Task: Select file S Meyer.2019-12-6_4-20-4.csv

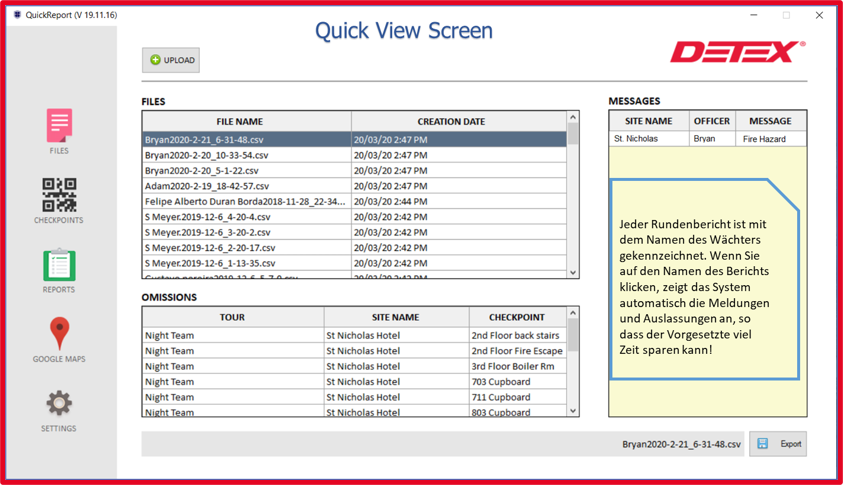Action: (207, 217)
